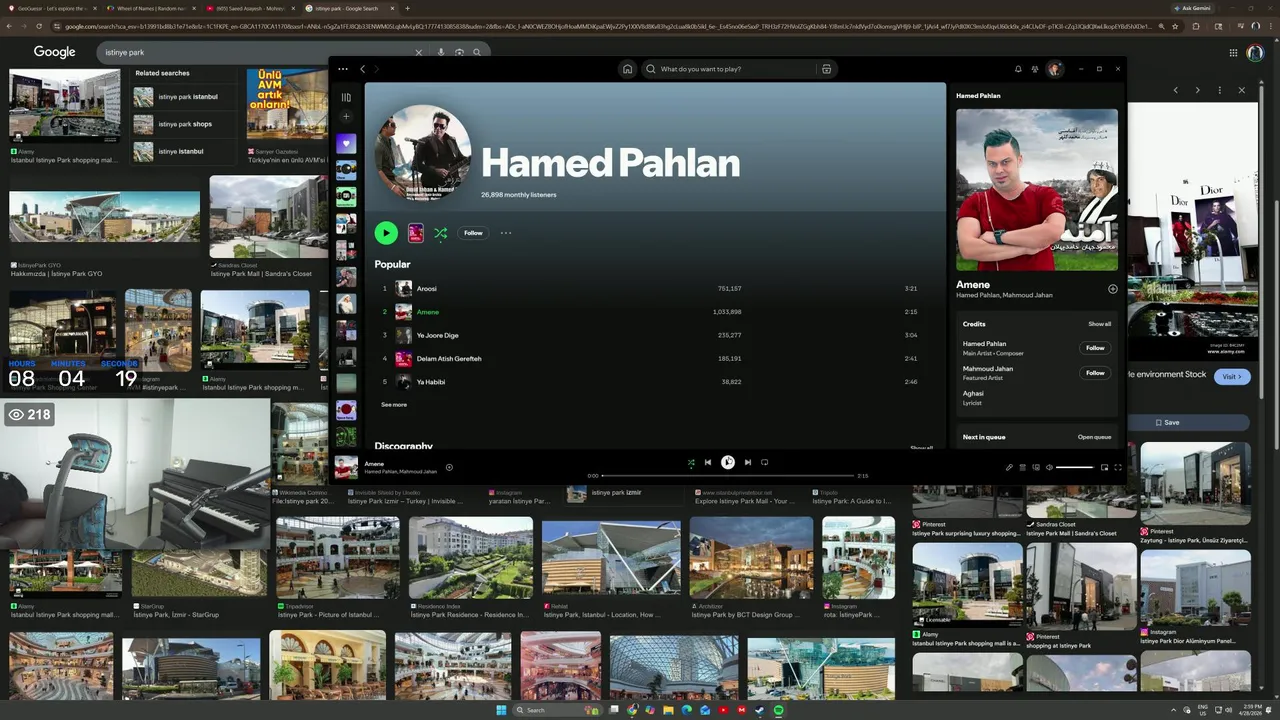
Task: Open Spotify icon on Windows taskbar
Action: point(779,710)
